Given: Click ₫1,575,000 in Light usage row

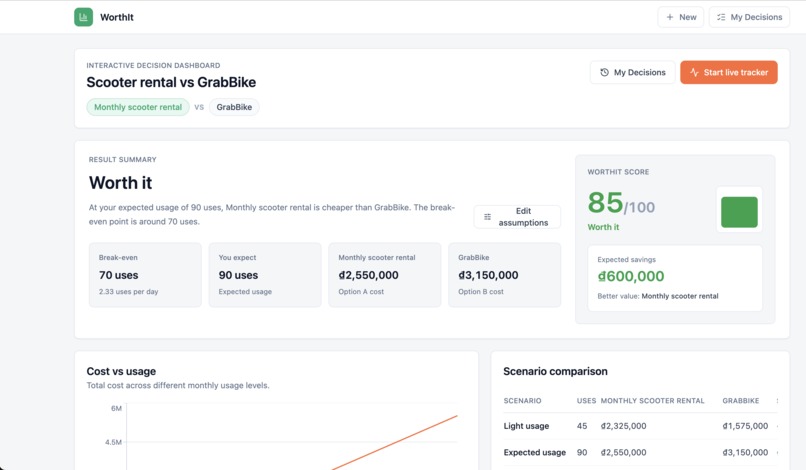Looking at the screenshot, I should tap(745, 426).
